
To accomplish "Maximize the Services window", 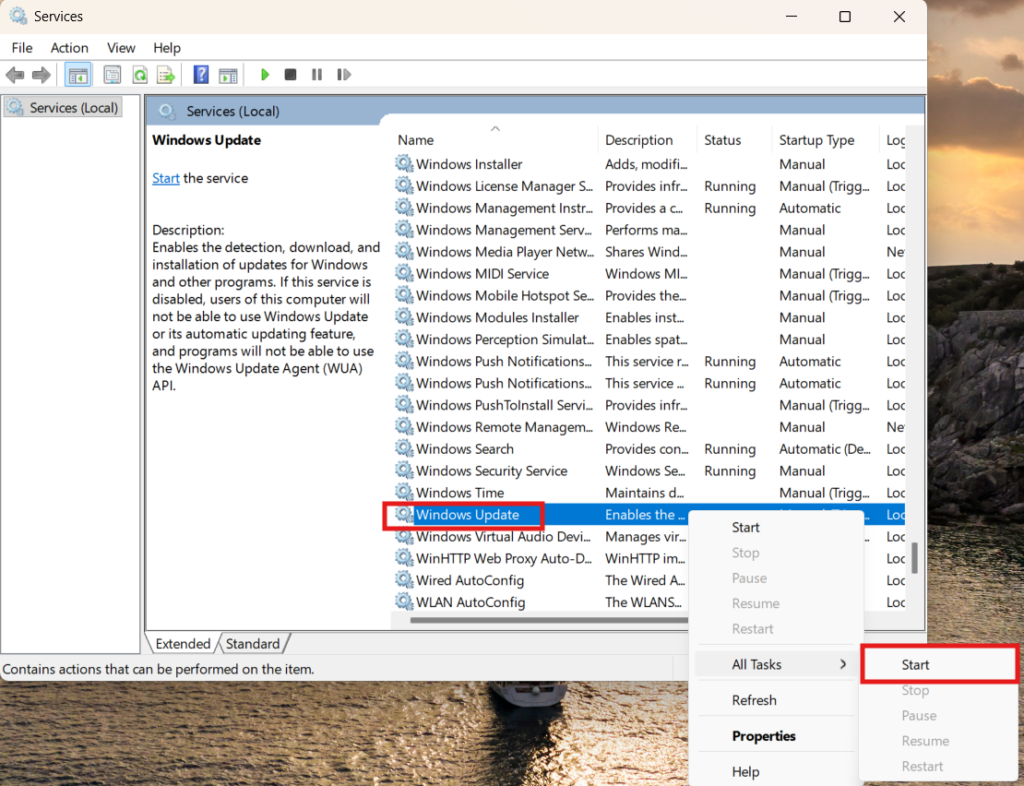I will point(844,16).
